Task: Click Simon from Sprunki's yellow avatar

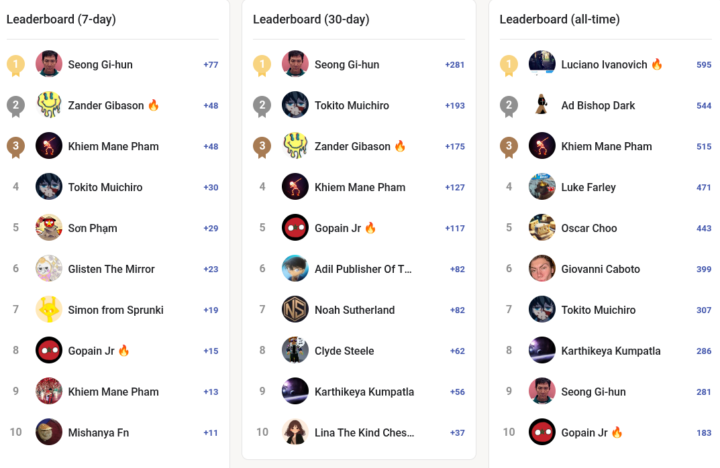Action: click(49, 310)
